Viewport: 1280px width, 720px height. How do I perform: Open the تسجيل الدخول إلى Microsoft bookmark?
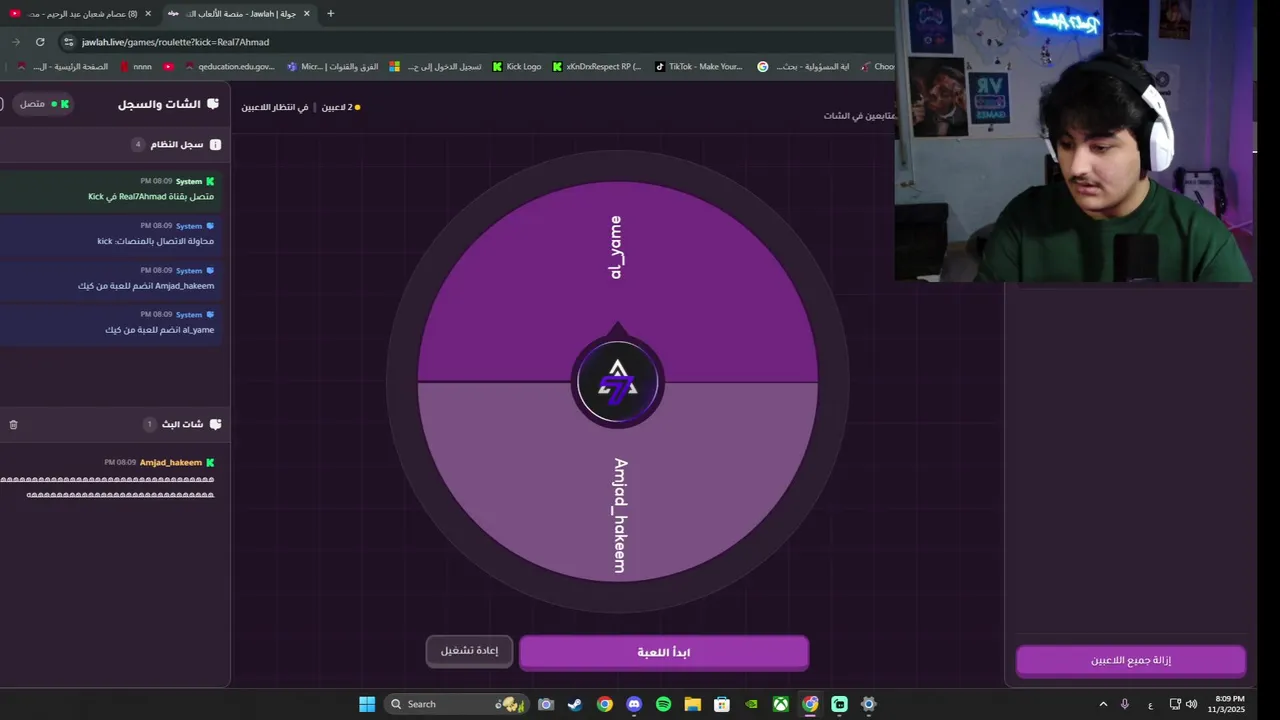coord(435,67)
